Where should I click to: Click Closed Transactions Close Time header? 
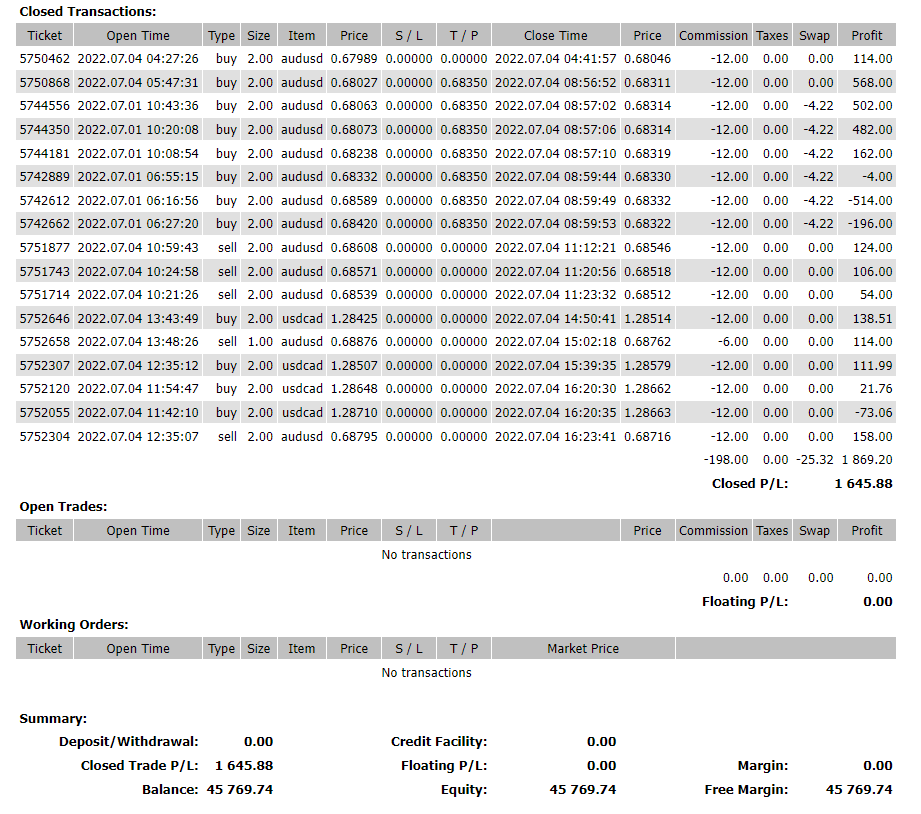(x=556, y=35)
